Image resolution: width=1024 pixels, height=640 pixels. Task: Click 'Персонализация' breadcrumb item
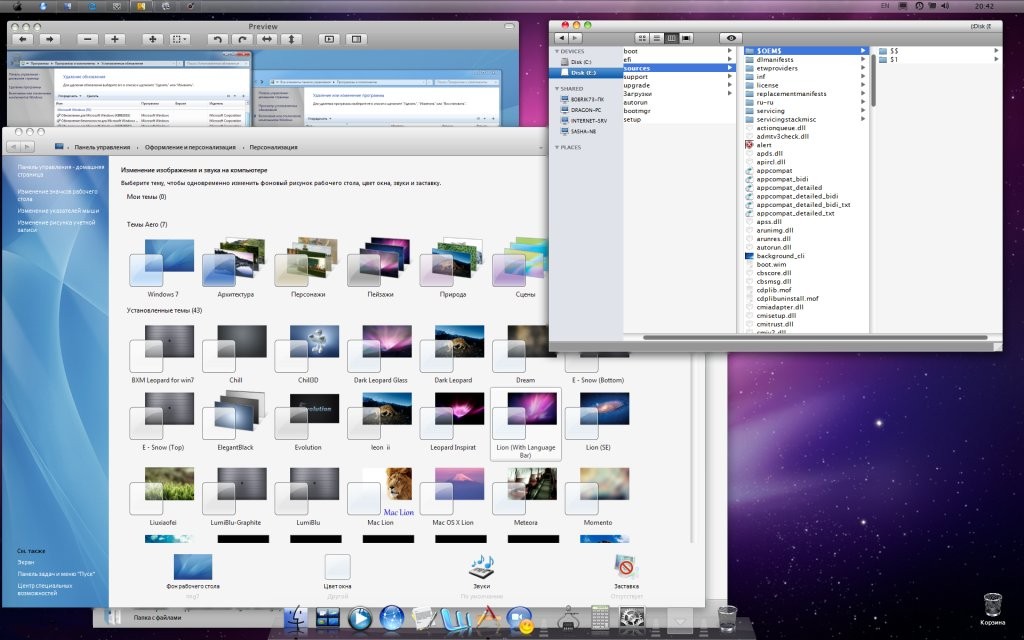point(274,148)
